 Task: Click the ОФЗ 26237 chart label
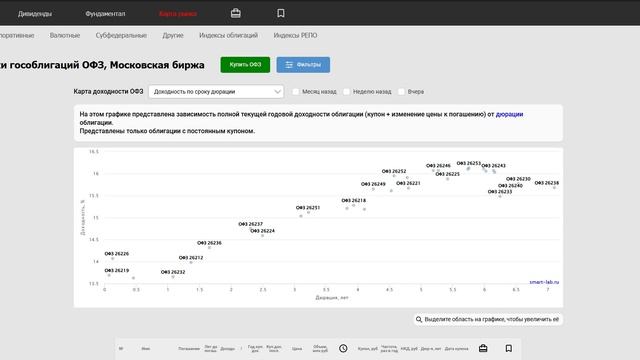(251, 224)
